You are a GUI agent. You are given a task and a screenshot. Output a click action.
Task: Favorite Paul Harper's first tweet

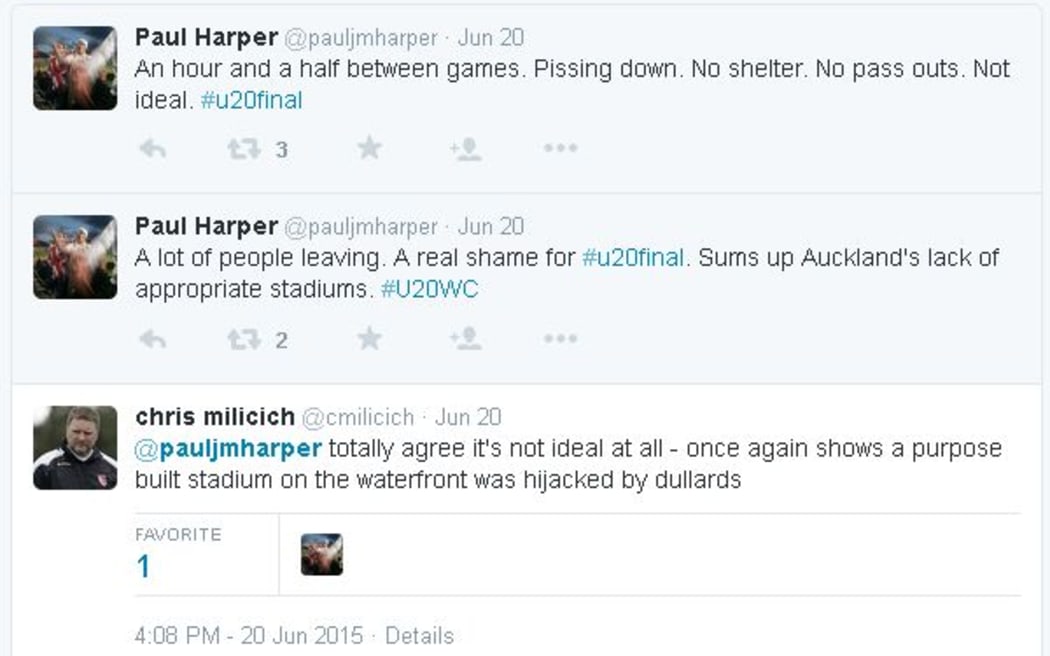(x=368, y=147)
